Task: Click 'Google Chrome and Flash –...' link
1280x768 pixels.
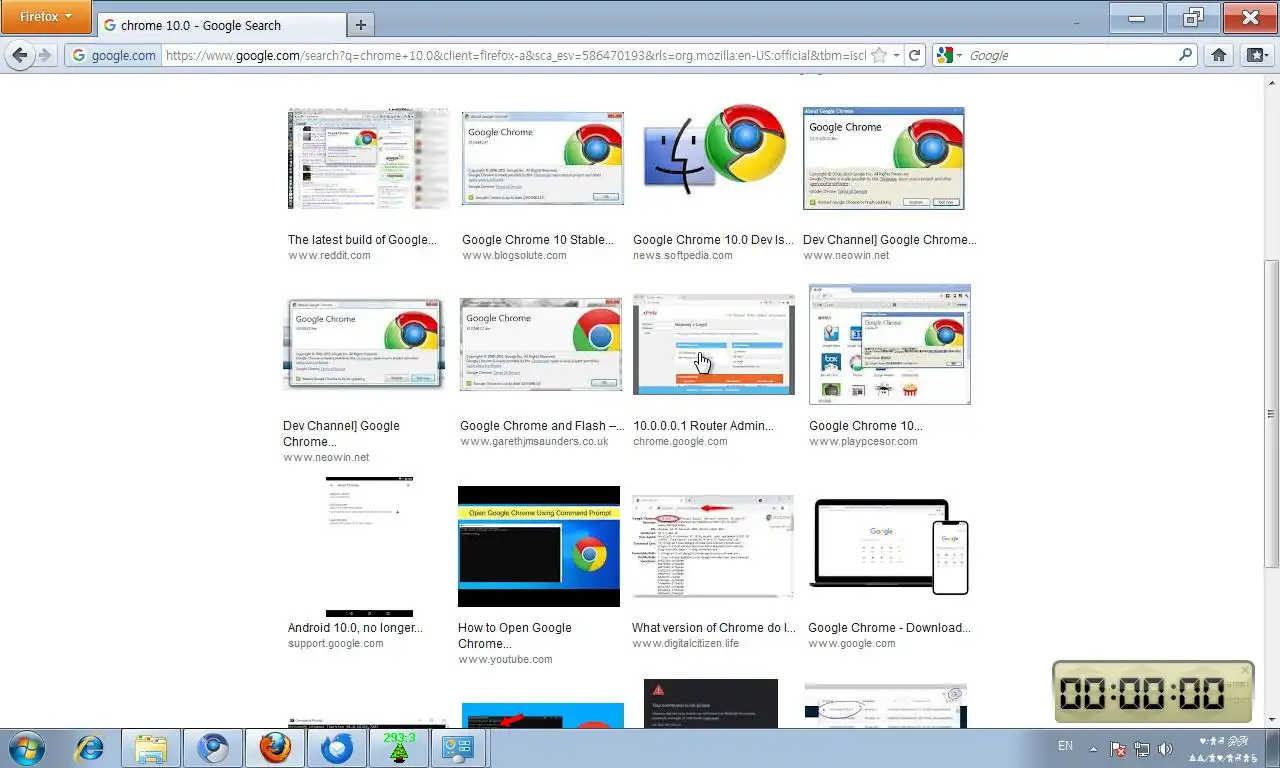Action: tap(542, 426)
